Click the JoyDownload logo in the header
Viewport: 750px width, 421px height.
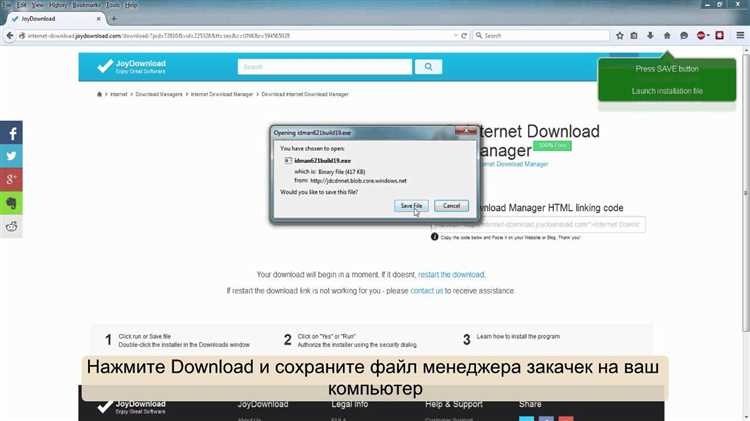(131, 66)
